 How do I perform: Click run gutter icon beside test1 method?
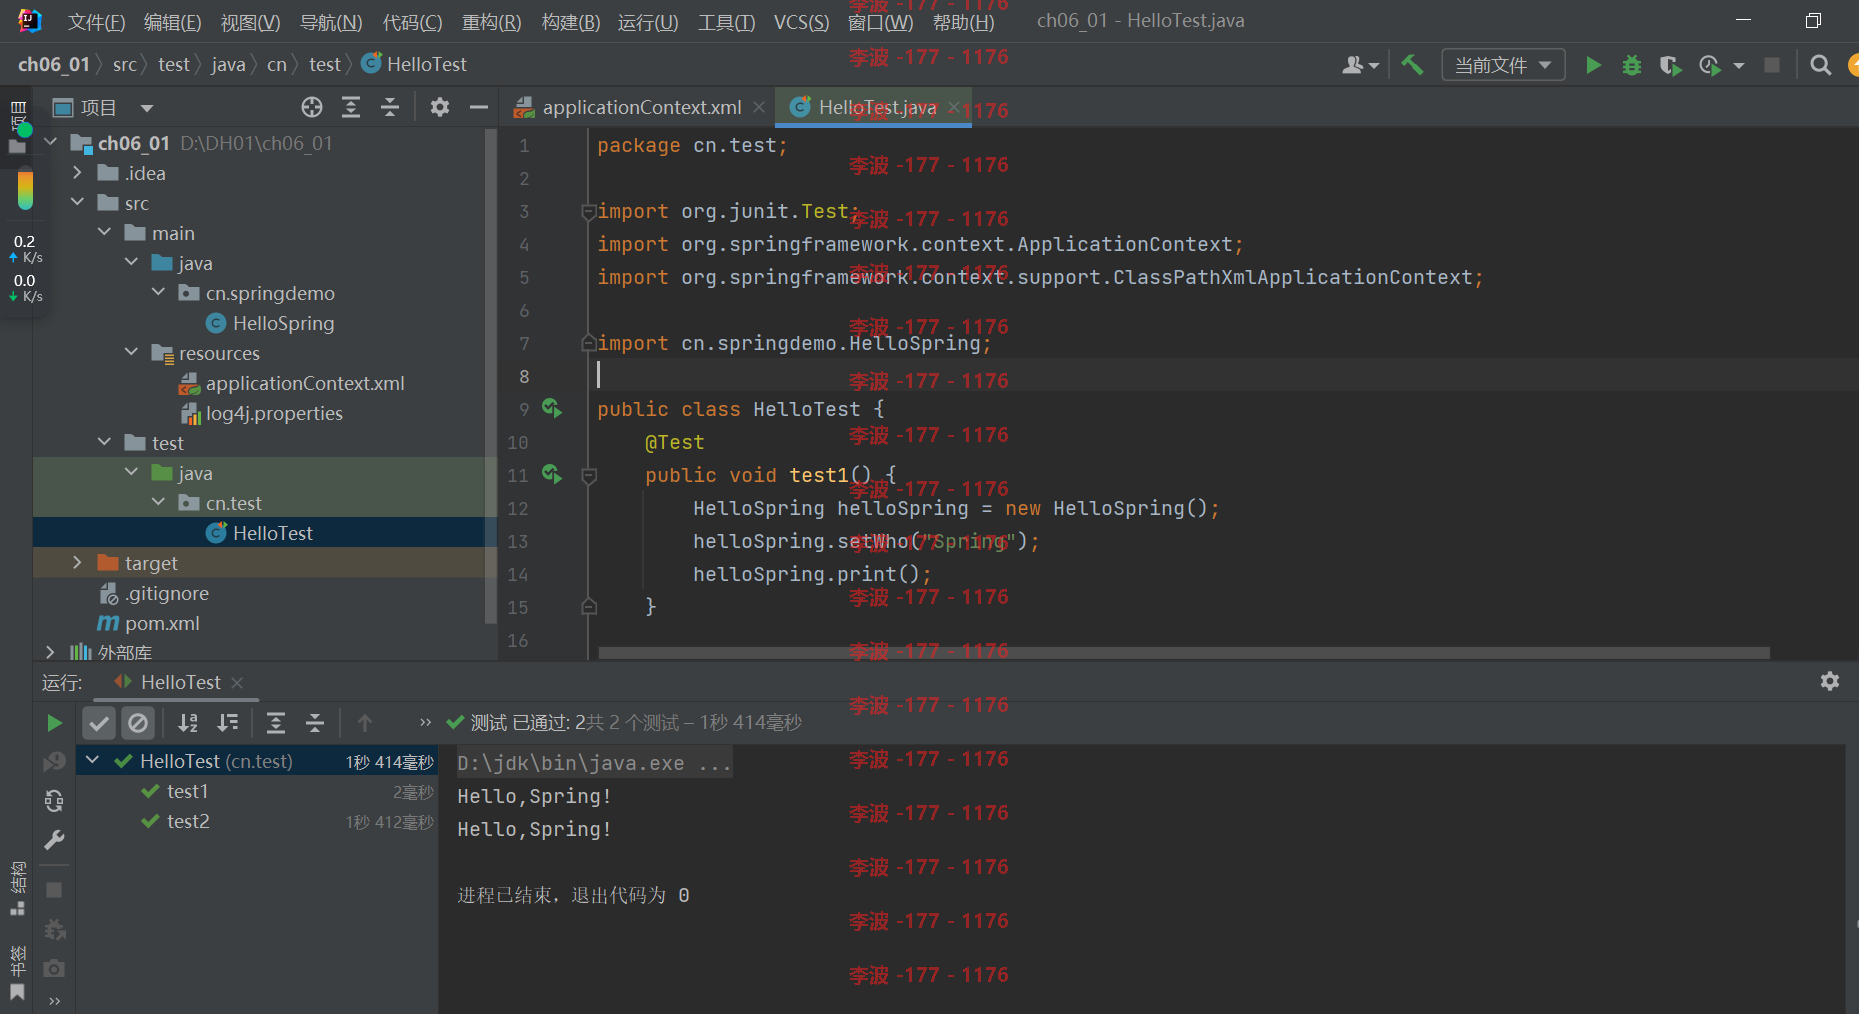click(x=552, y=474)
